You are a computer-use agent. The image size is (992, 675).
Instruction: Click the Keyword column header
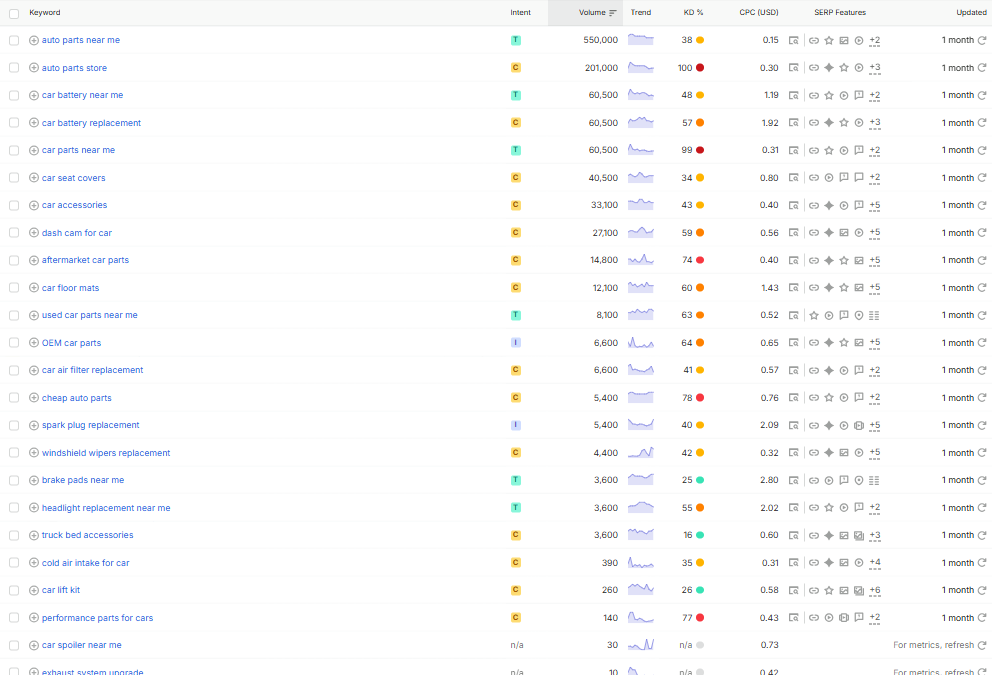coord(45,13)
